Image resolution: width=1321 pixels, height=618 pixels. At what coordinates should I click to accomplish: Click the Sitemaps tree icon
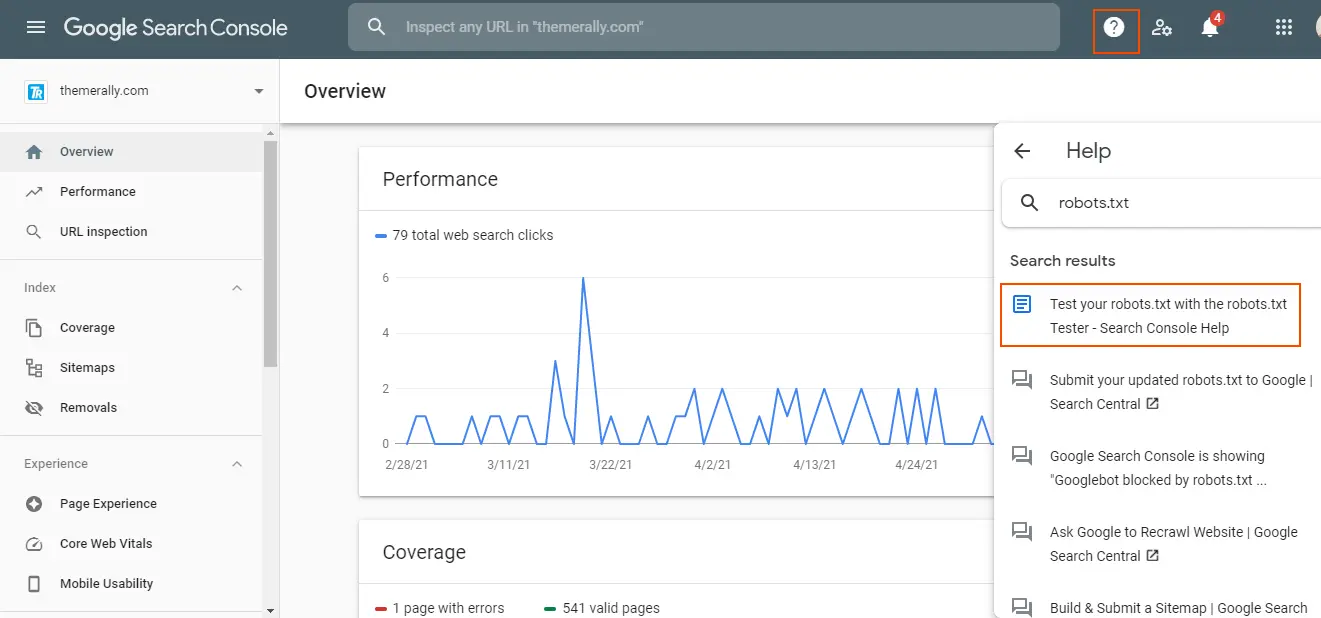click(x=34, y=368)
